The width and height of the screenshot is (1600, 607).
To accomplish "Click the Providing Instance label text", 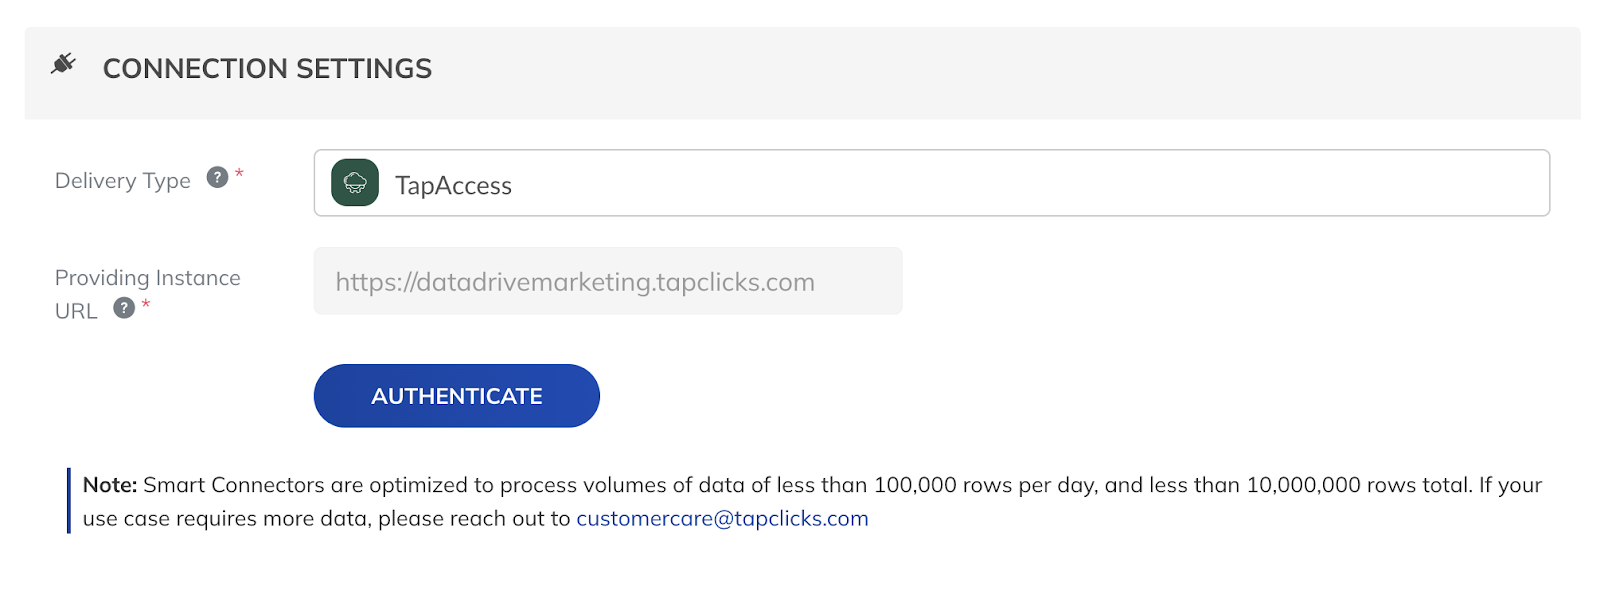I will (x=148, y=277).
